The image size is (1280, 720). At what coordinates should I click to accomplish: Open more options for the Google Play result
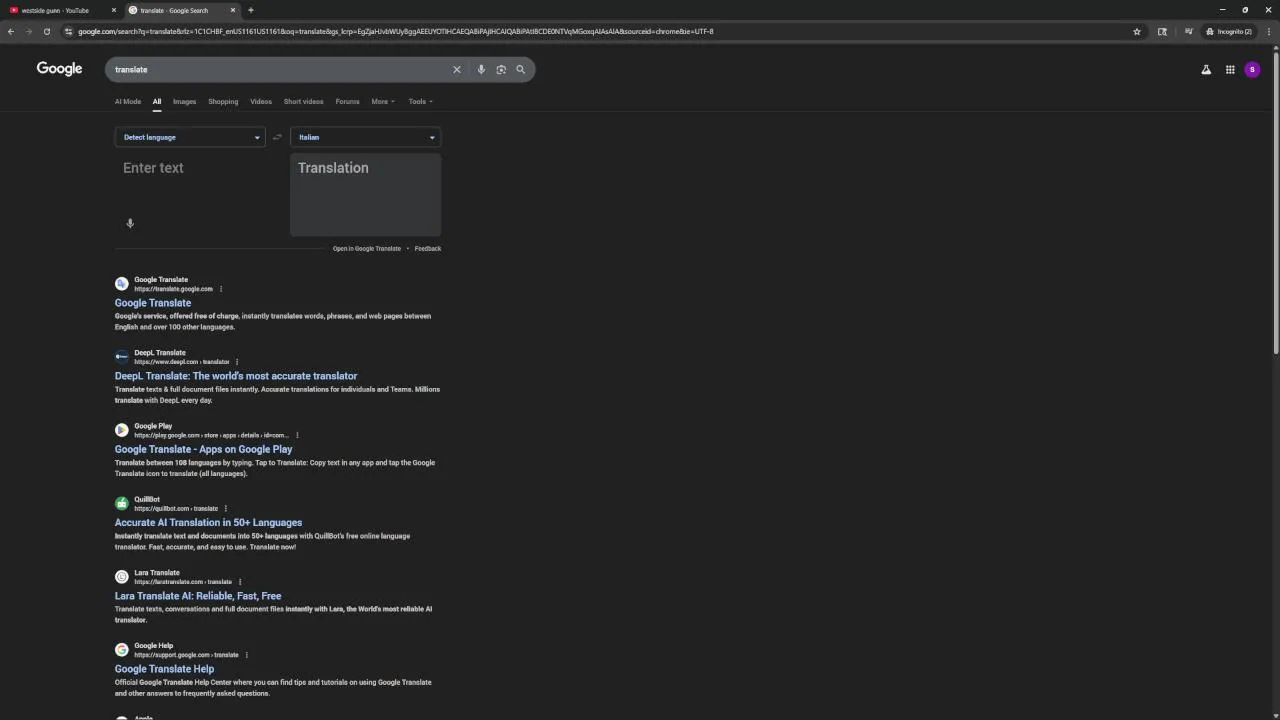(297, 435)
